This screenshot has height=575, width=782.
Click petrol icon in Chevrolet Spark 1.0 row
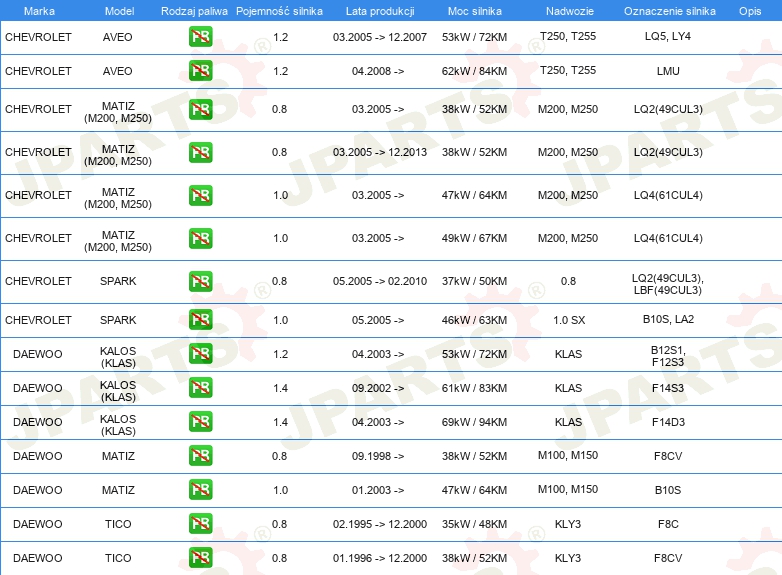click(x=200, y=320)
